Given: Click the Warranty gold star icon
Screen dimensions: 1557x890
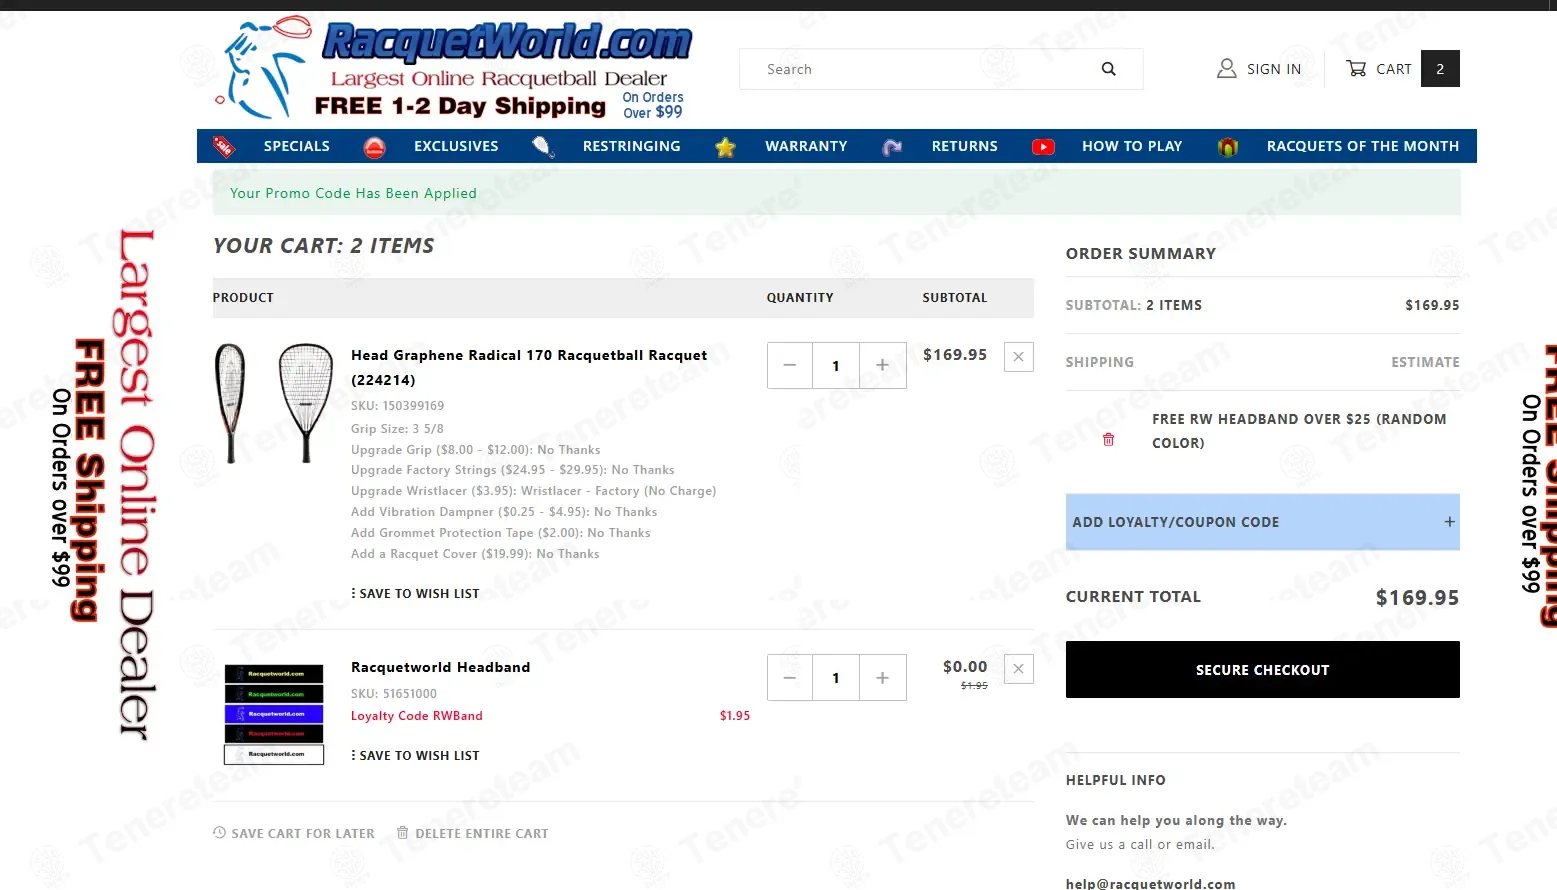Looking at the screenshot, I should click(726, 147).
